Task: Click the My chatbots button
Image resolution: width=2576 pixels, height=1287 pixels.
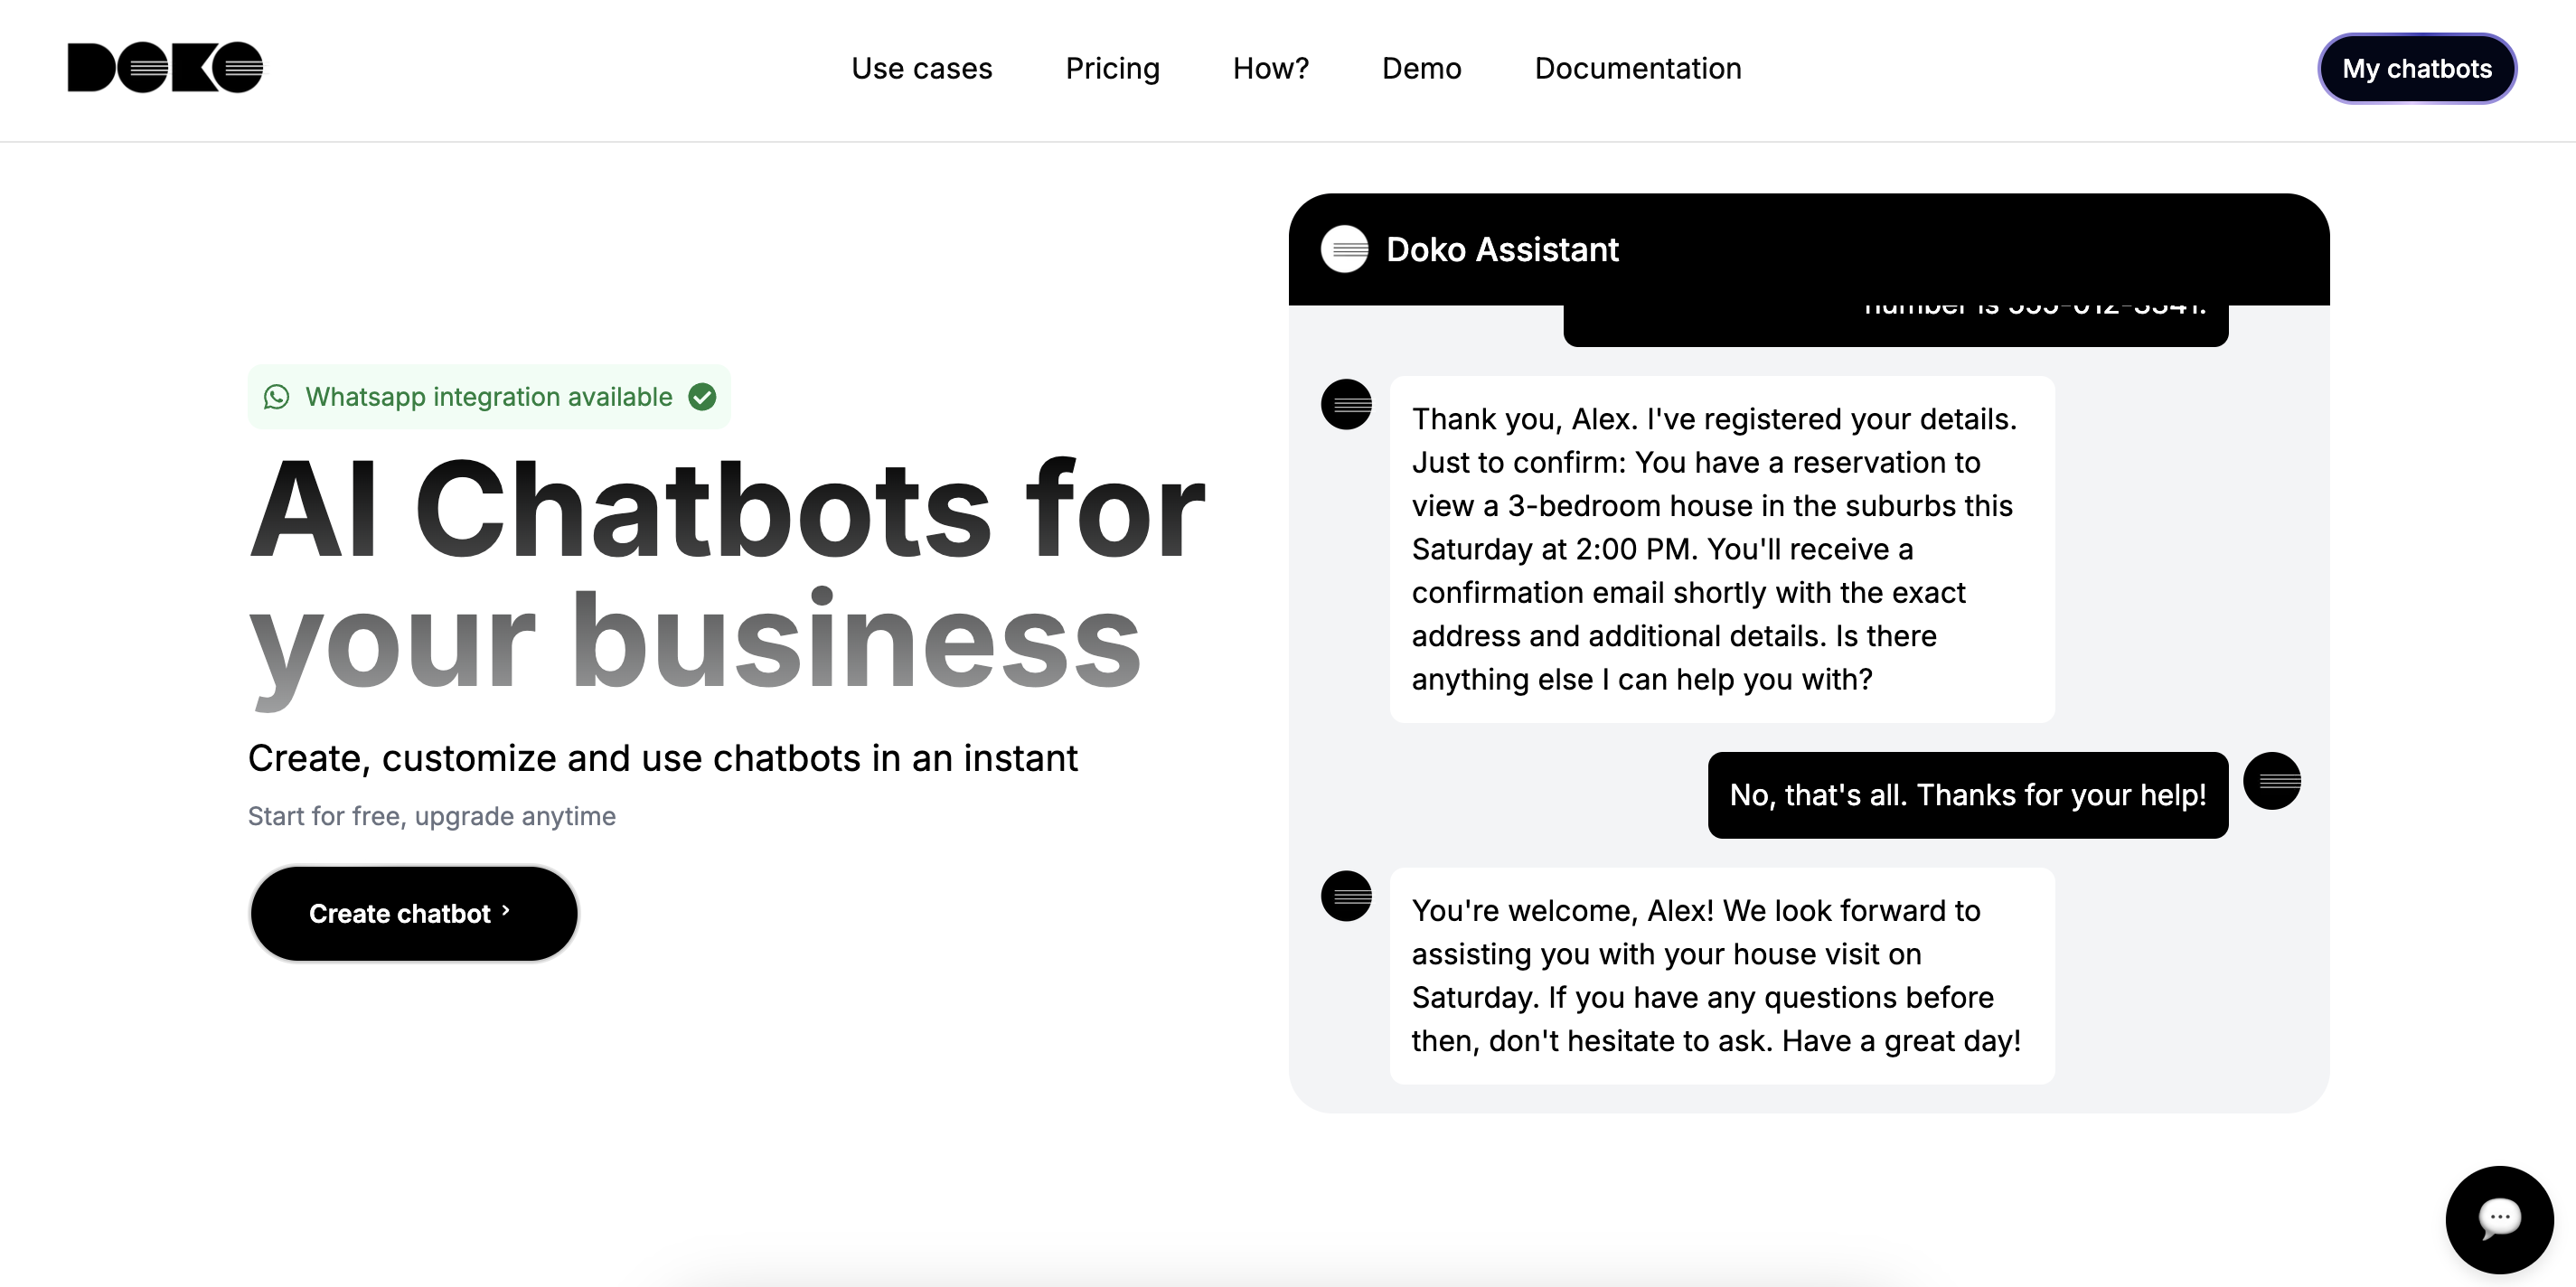Action: click(2416, 68)
